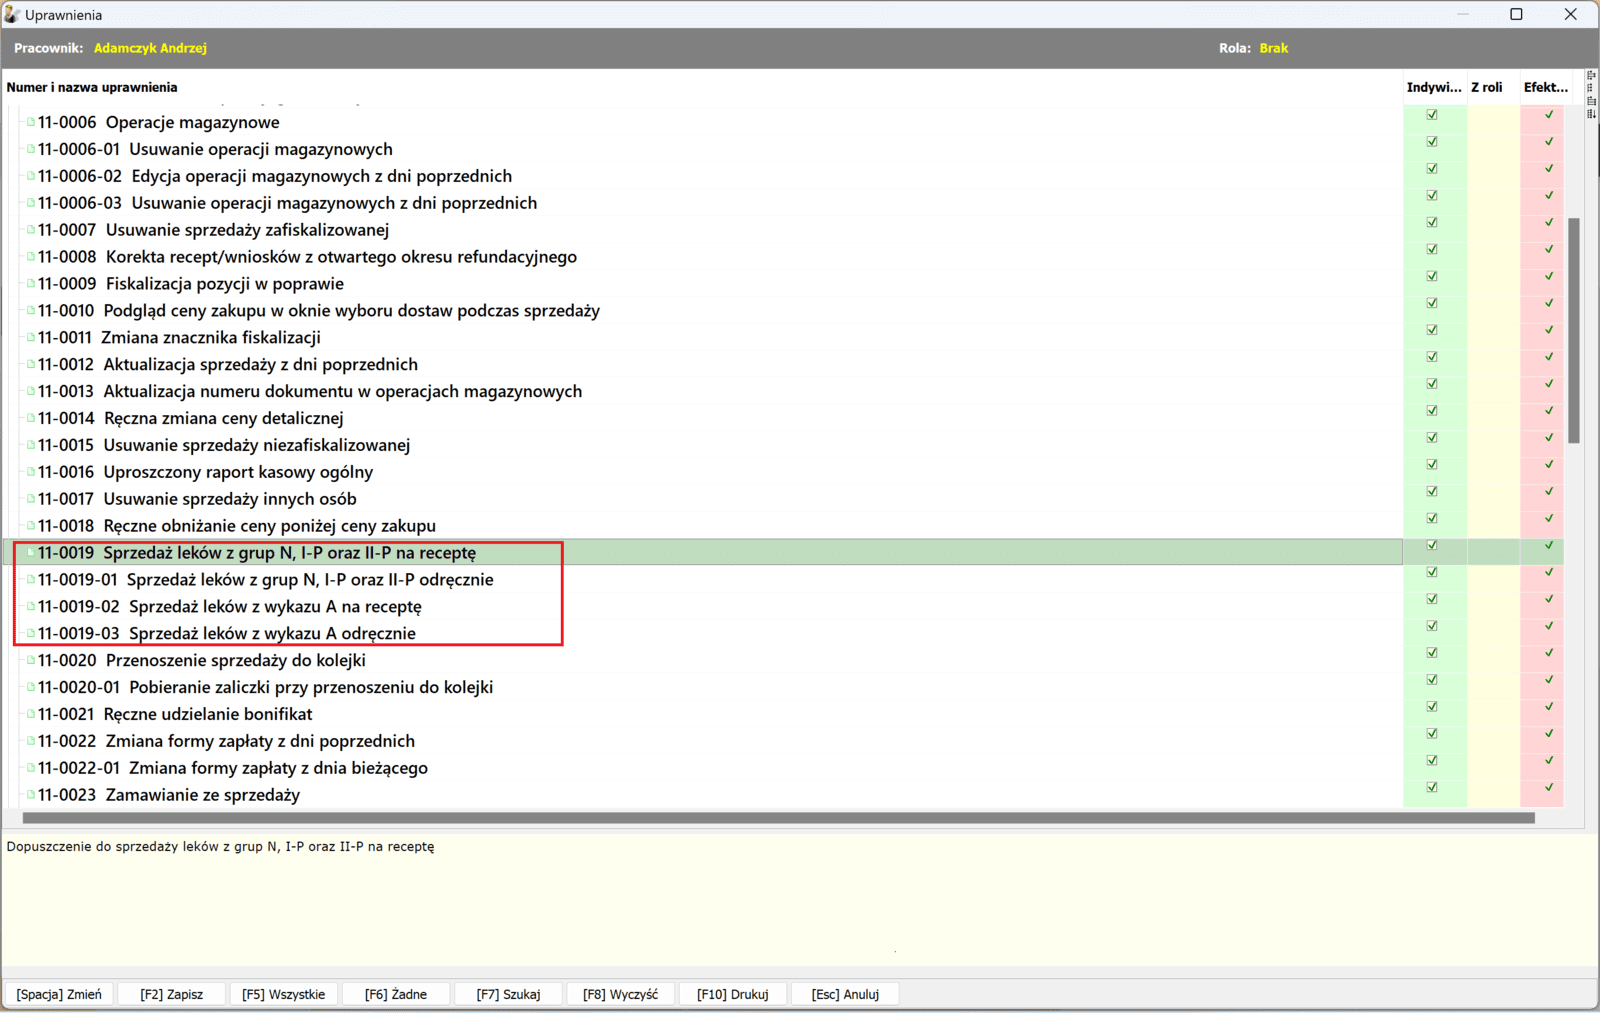Screen dimensions: 1600x1013
Task: Select 11-0022-01 Zmiana formy zapłaty z dnia bieżącego
Action: [278, 768]
